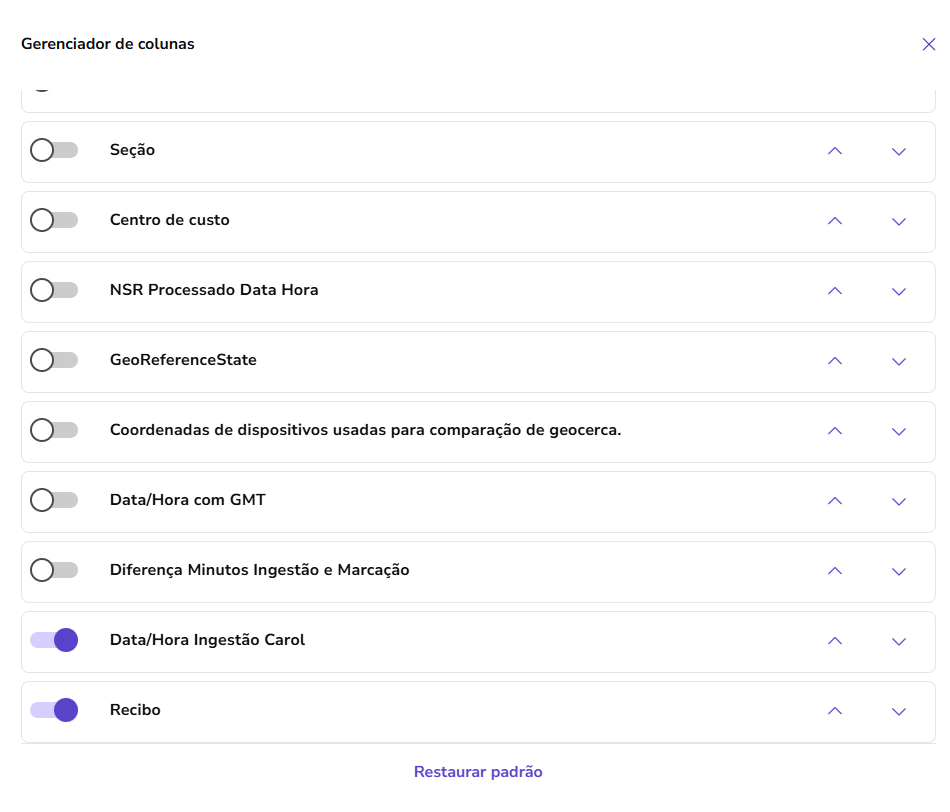950x812 pixels.
Task: Move Seção column down
Action: (x=898, y=152)
